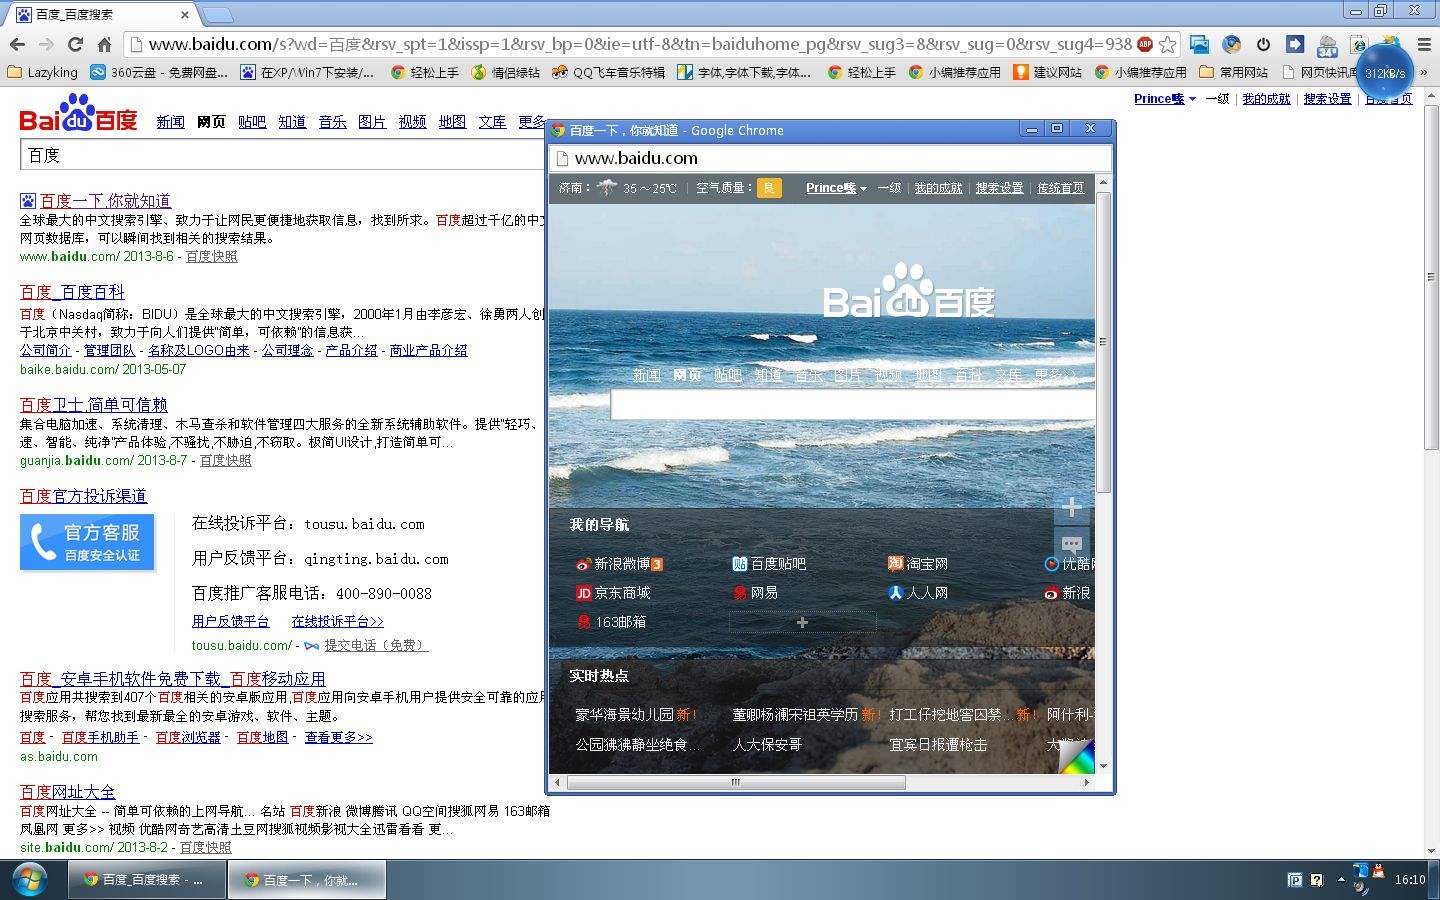Open the Chrome hamburger menu
The image size is (1440, 900).
point(1424,45)
